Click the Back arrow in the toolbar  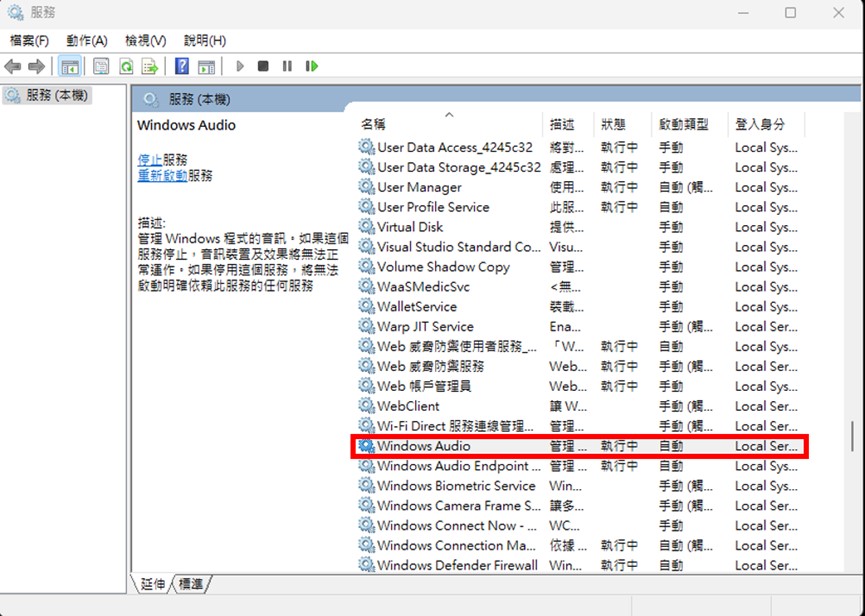click(13, 66)
